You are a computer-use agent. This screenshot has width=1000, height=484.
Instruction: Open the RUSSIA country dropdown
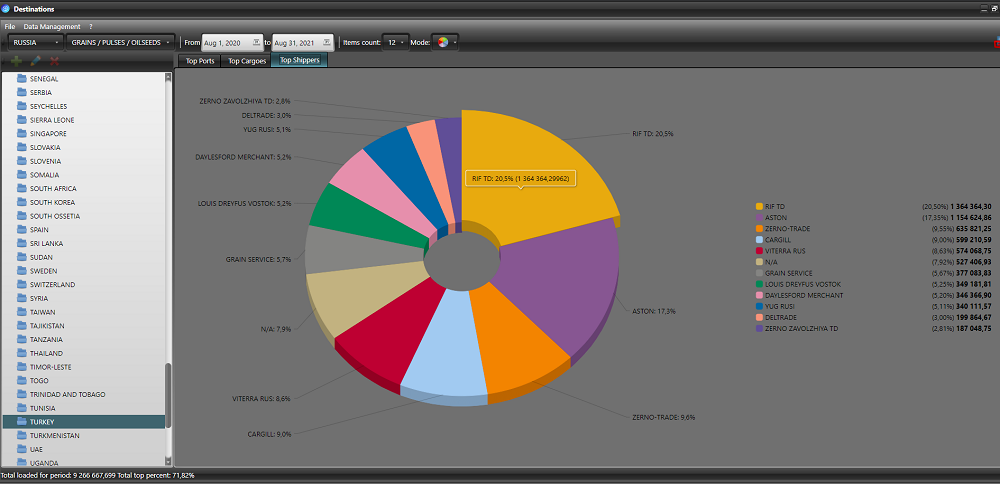36,42
